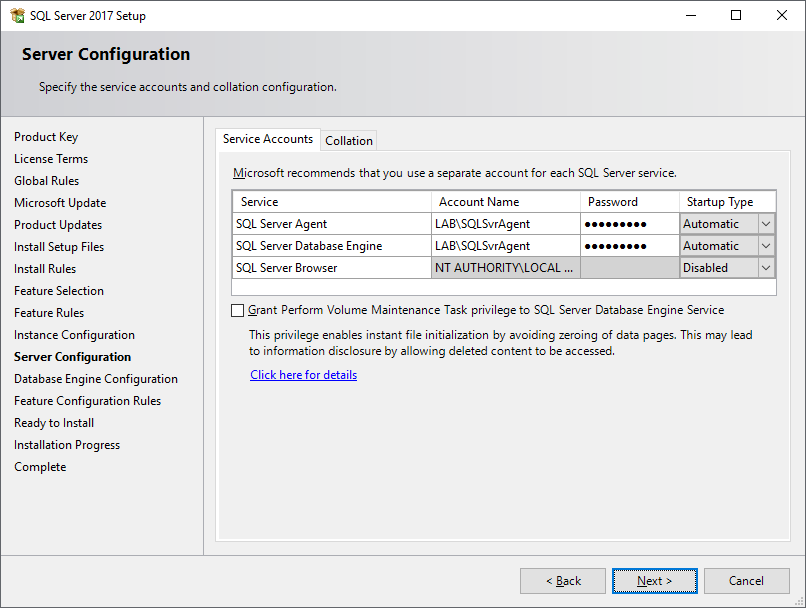The height and width of the screenshot is (608, 806).
Task: Maximize the setup window
Action: (736, 16)
